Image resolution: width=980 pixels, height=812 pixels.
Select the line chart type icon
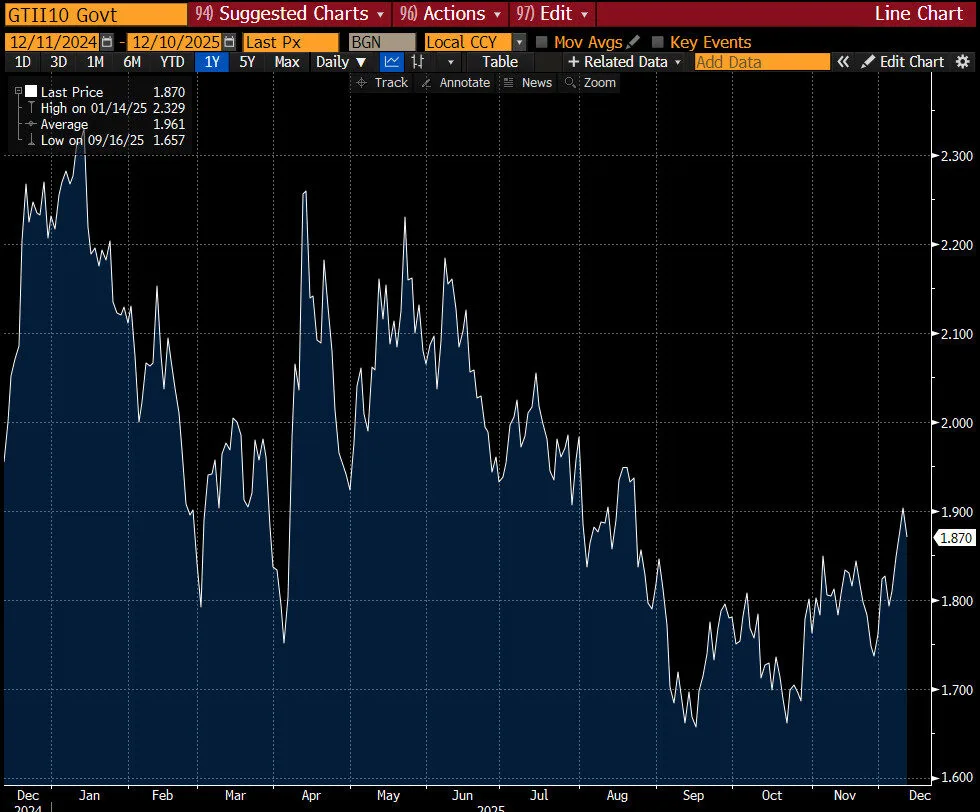point(391,62)
